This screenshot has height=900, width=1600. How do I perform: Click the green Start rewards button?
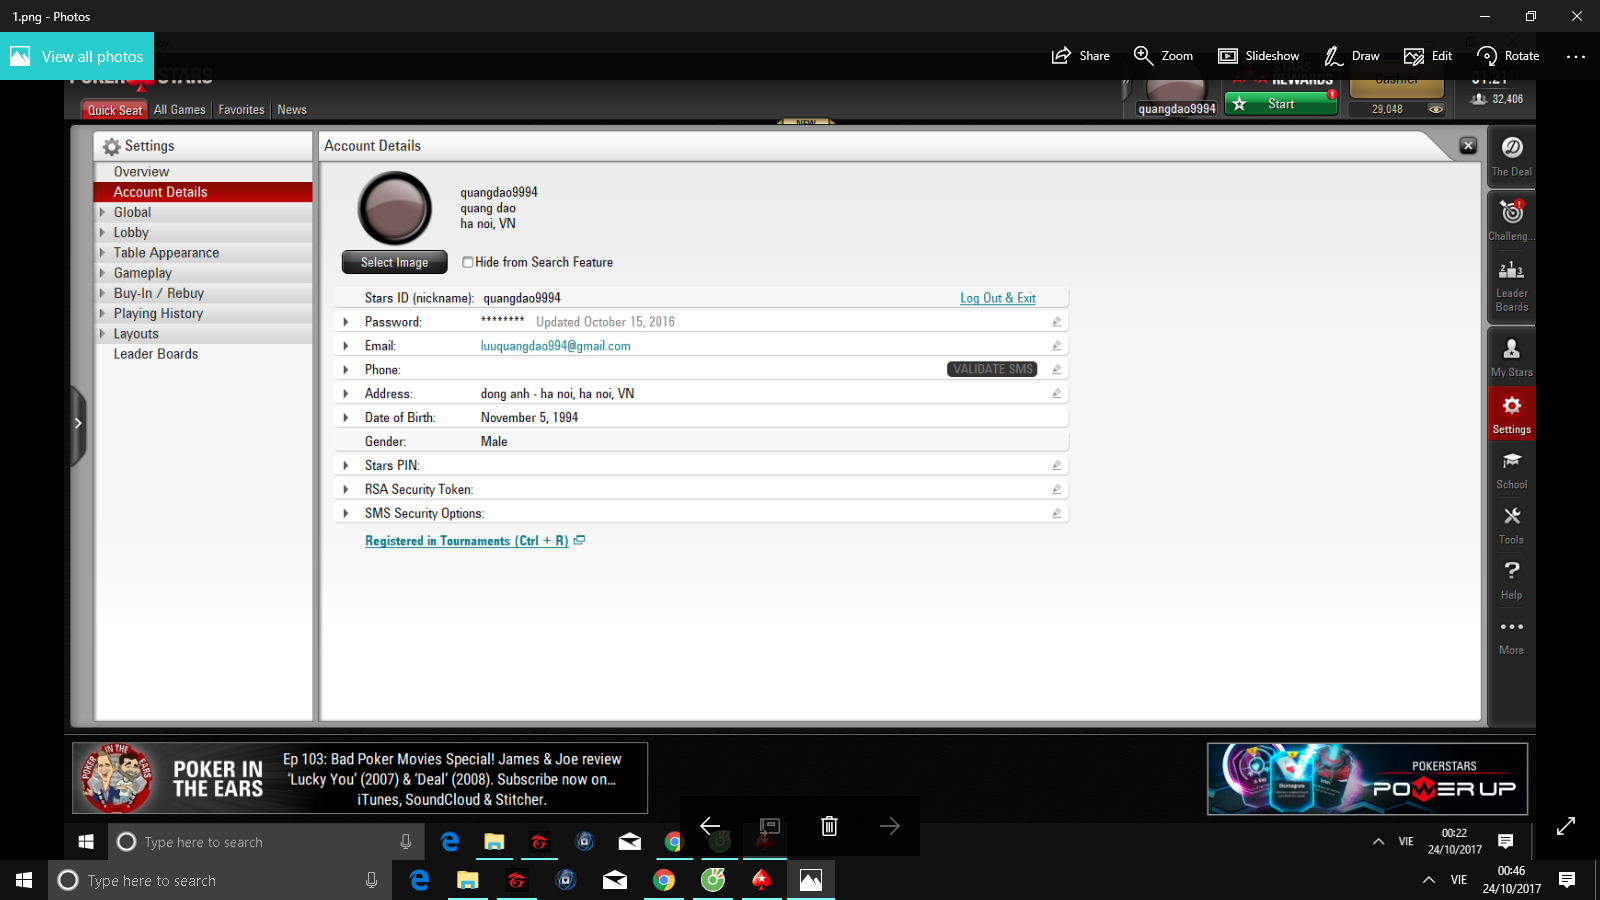[x=1281, y=104]
